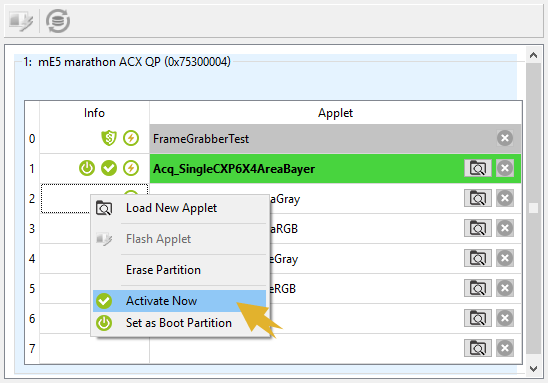The width and height of the screenshot is (548, 383).
Task: Open load applet browser for partition 2
Action: 477,198
